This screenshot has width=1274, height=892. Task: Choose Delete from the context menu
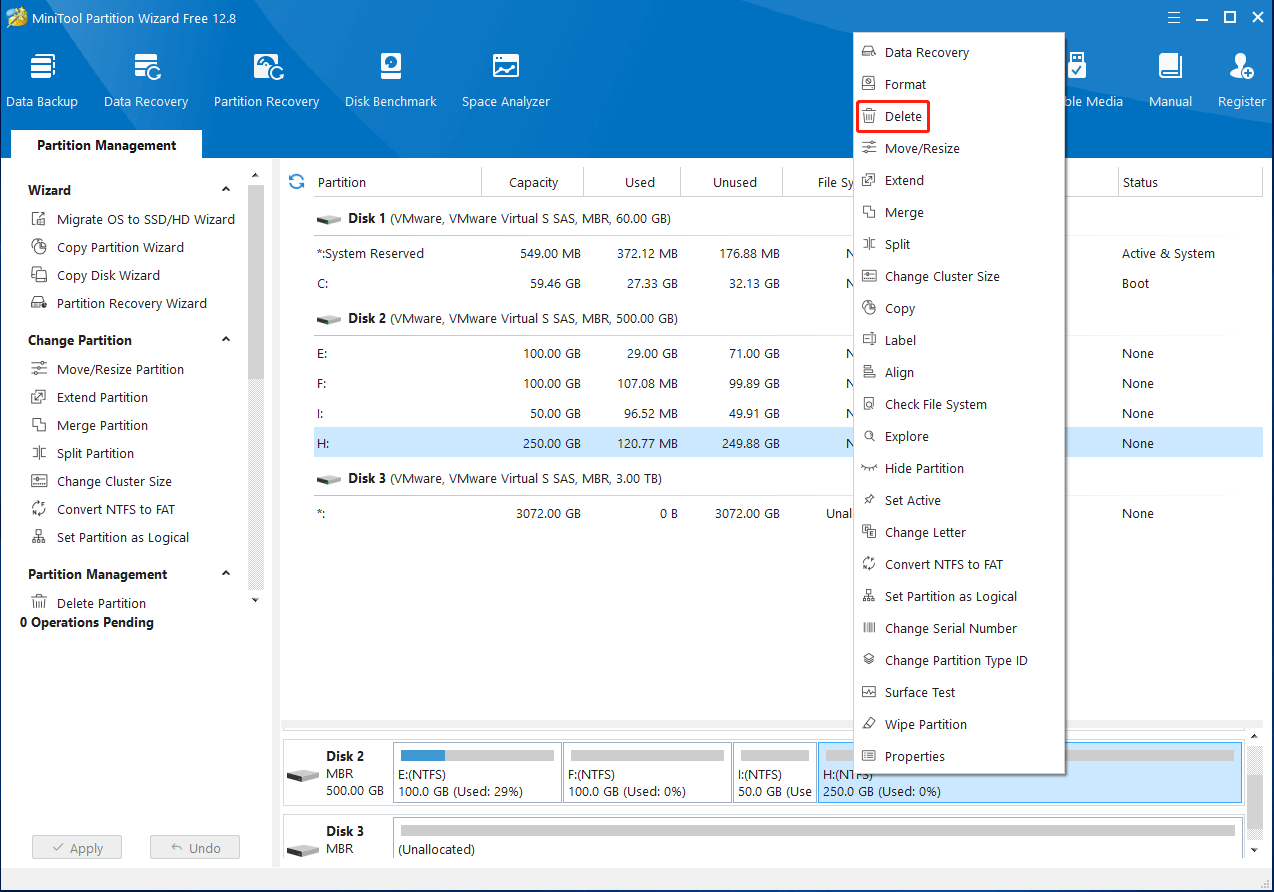tap(903, 117)
